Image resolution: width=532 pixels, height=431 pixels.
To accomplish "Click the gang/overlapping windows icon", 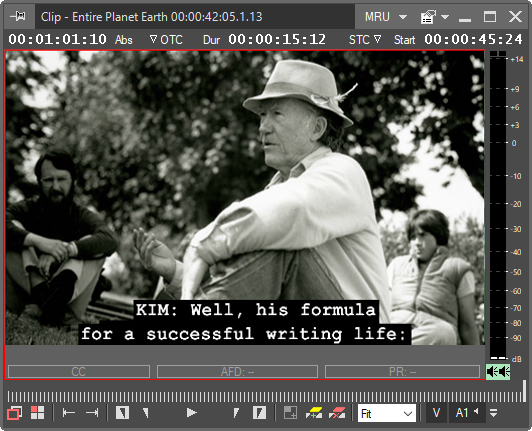I will (x=15, y=413).
